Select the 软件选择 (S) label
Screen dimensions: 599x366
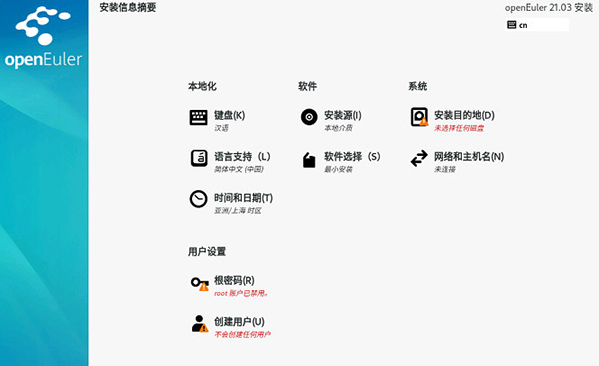tap(352, 156)
